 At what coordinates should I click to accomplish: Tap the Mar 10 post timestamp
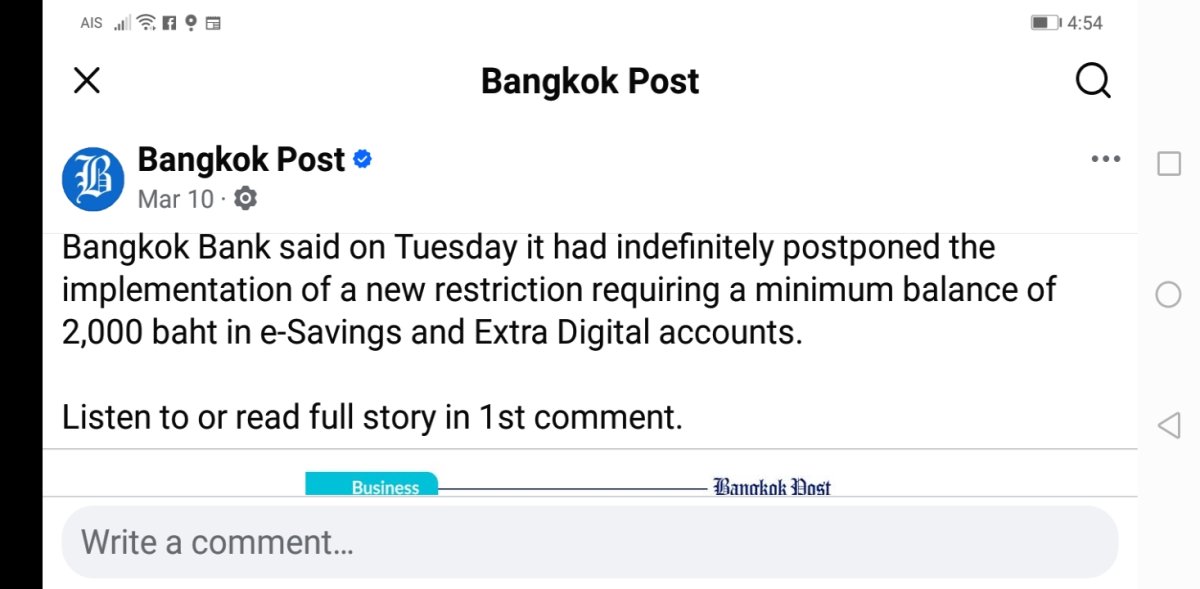(175, 199)
